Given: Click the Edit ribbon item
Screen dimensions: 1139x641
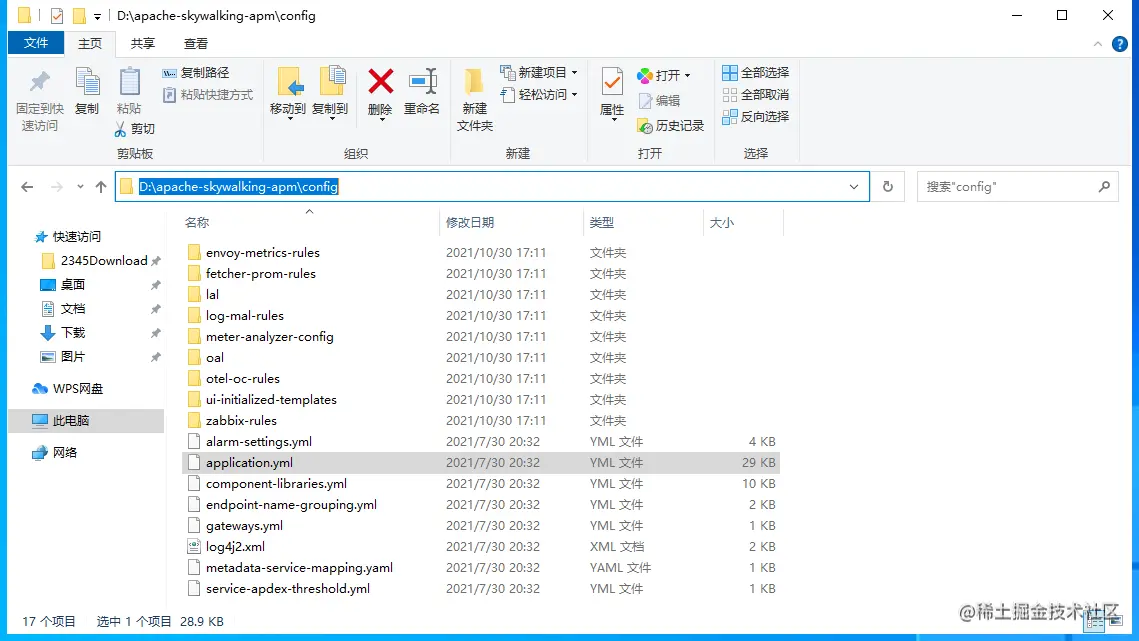Looking at the screenshot, I should click(x=660, y=101).
